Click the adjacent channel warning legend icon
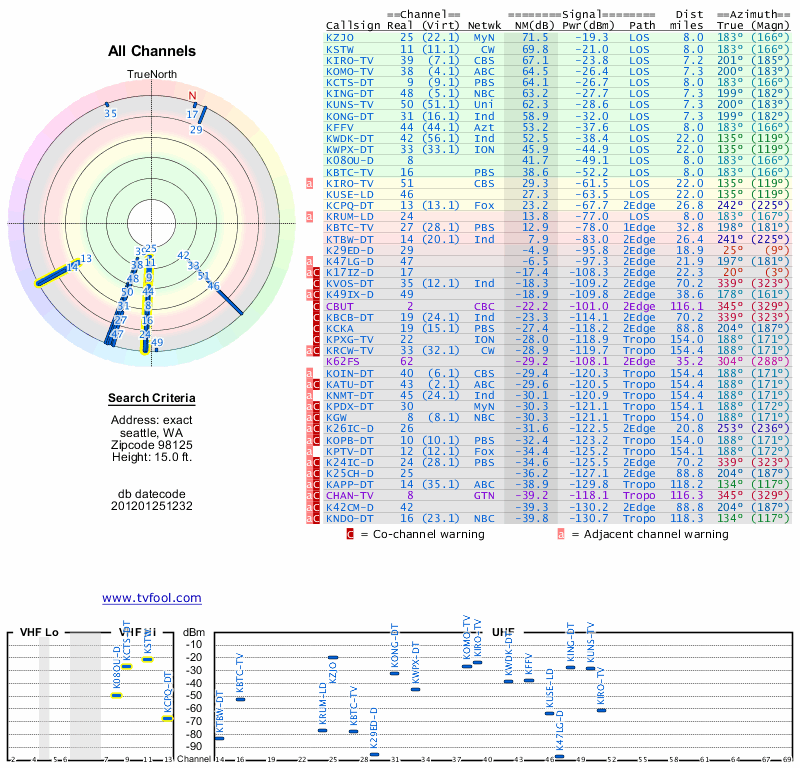The height and width of the screenshot is (768, 800). 561,534
